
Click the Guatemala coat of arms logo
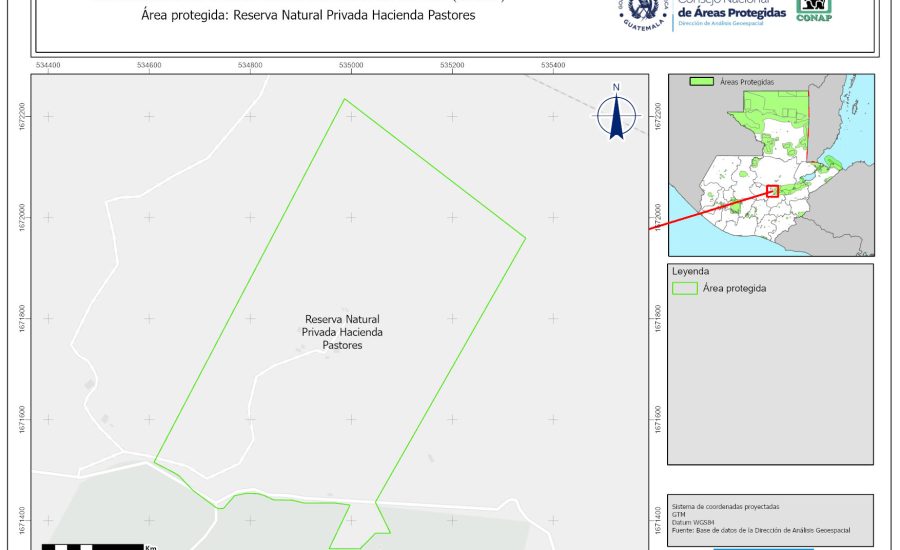point(642,12)
